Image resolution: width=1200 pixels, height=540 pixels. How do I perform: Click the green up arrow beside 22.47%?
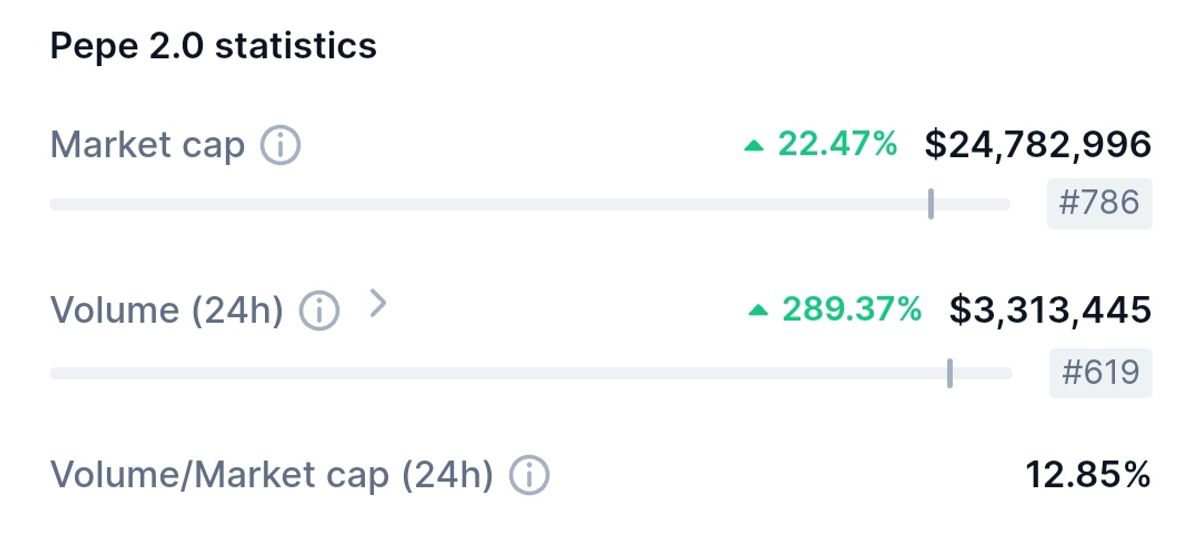[x=755, y=146]
